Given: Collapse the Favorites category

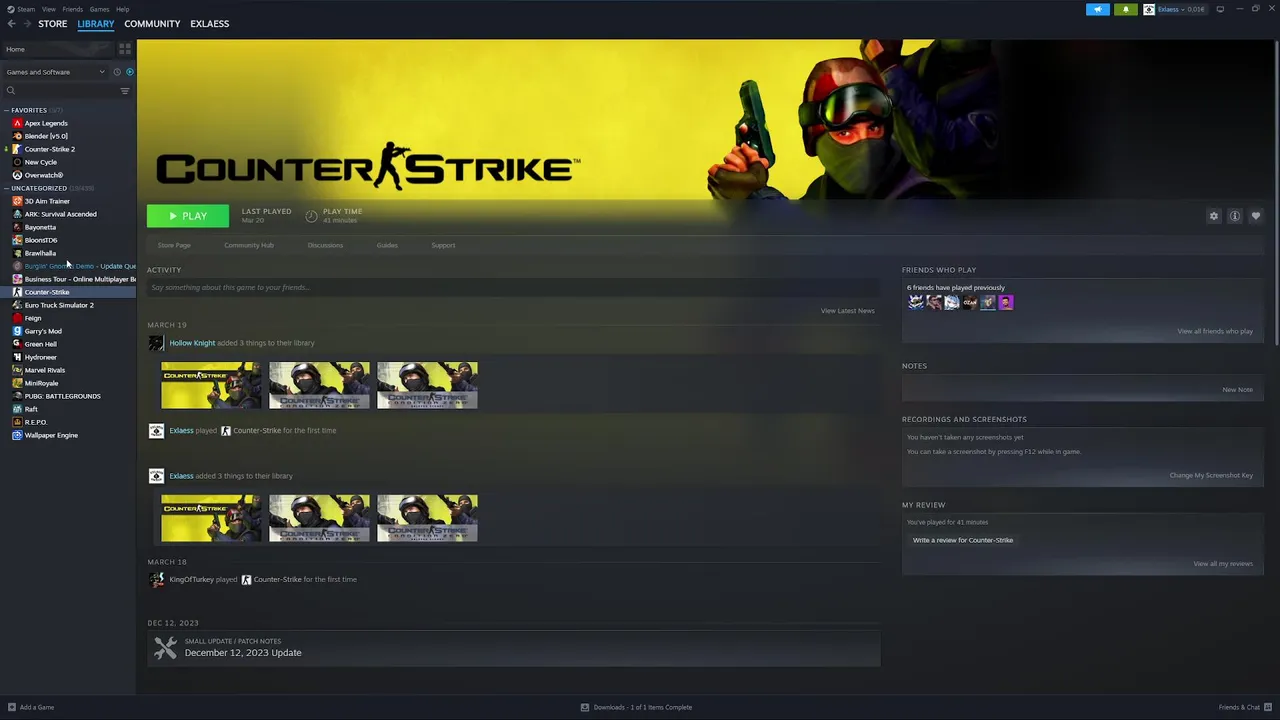Looking at the screenshot, I should 6,110.
